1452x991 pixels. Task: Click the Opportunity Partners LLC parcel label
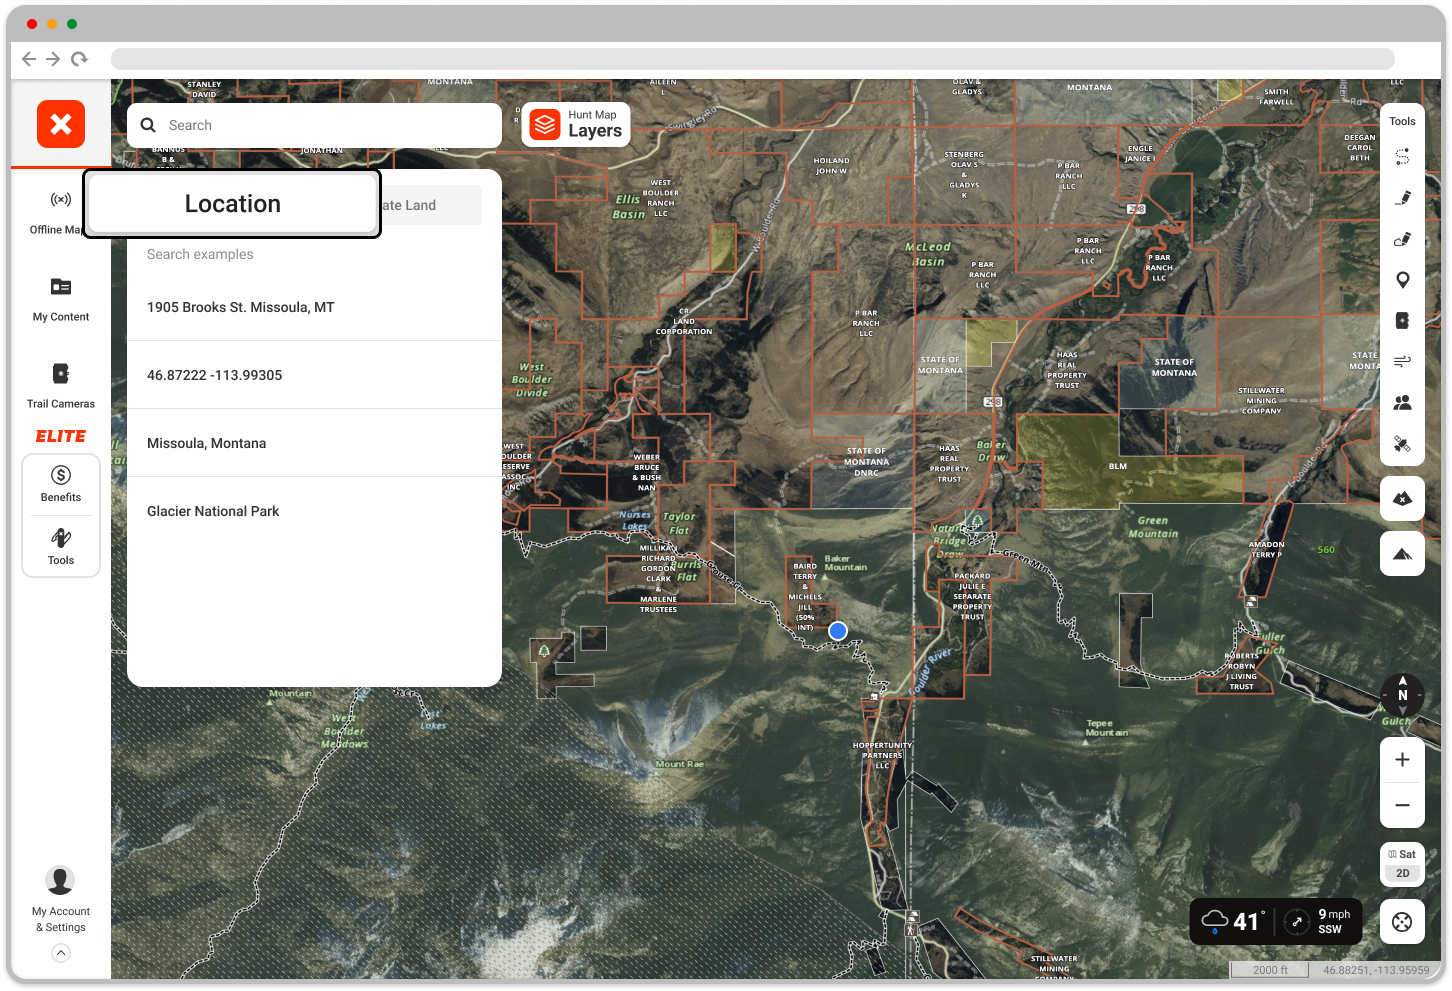(882, 755)
